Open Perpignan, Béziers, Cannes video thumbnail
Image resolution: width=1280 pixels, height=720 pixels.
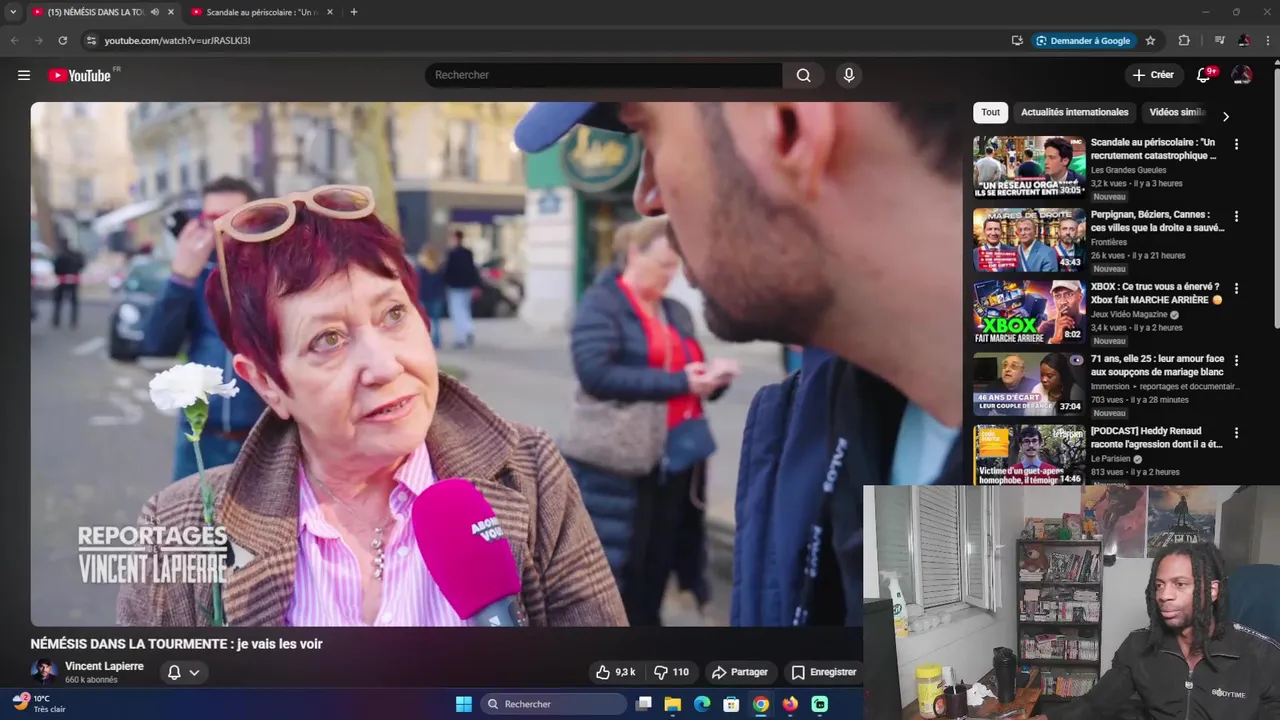[1029, 239]
